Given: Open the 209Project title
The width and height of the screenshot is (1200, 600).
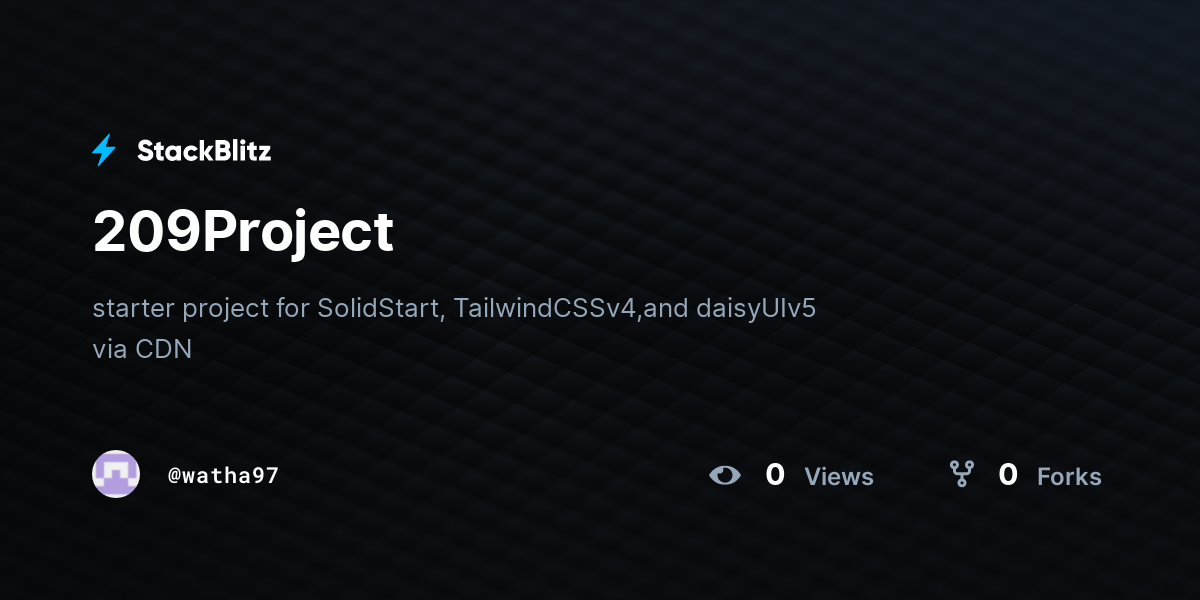Looking at the screenshot, I should [x=243, y=232].
